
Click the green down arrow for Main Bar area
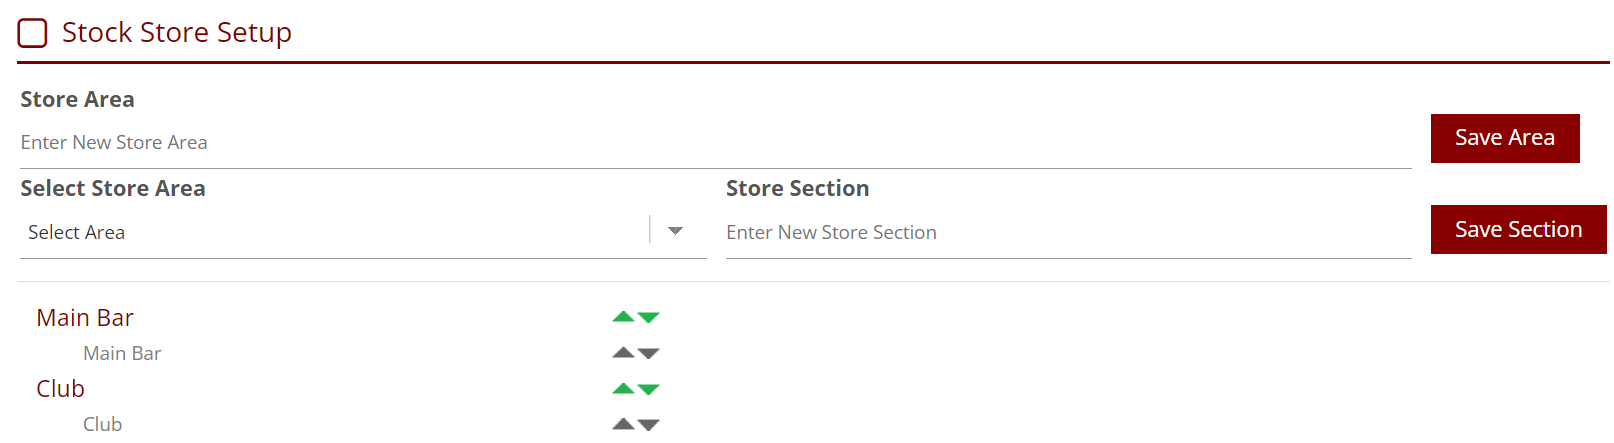649,318
